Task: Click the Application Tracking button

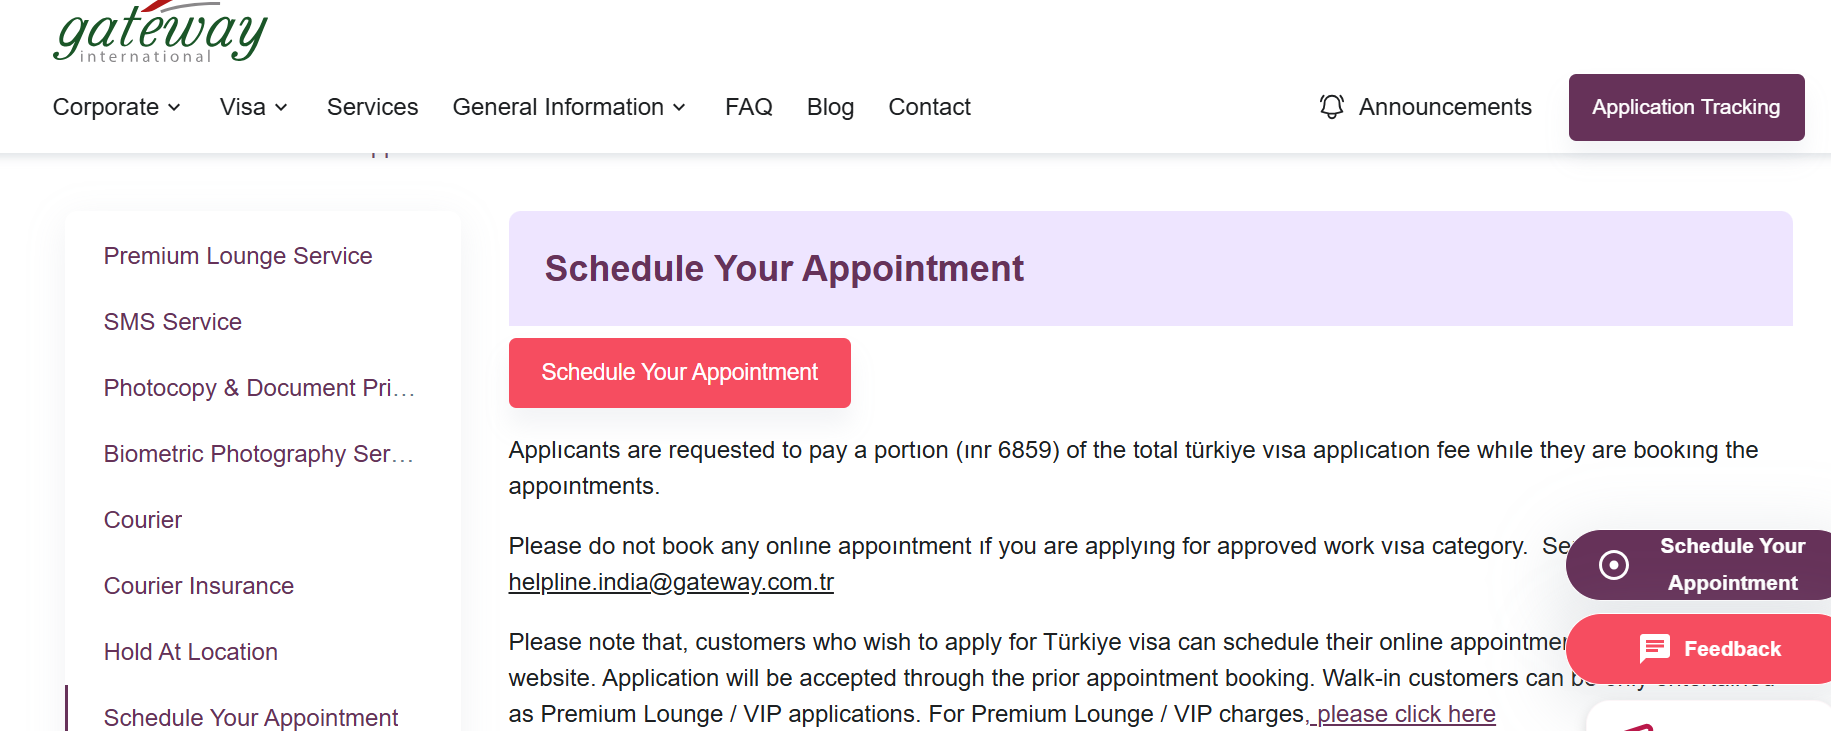Action: tap(1686, 107)
